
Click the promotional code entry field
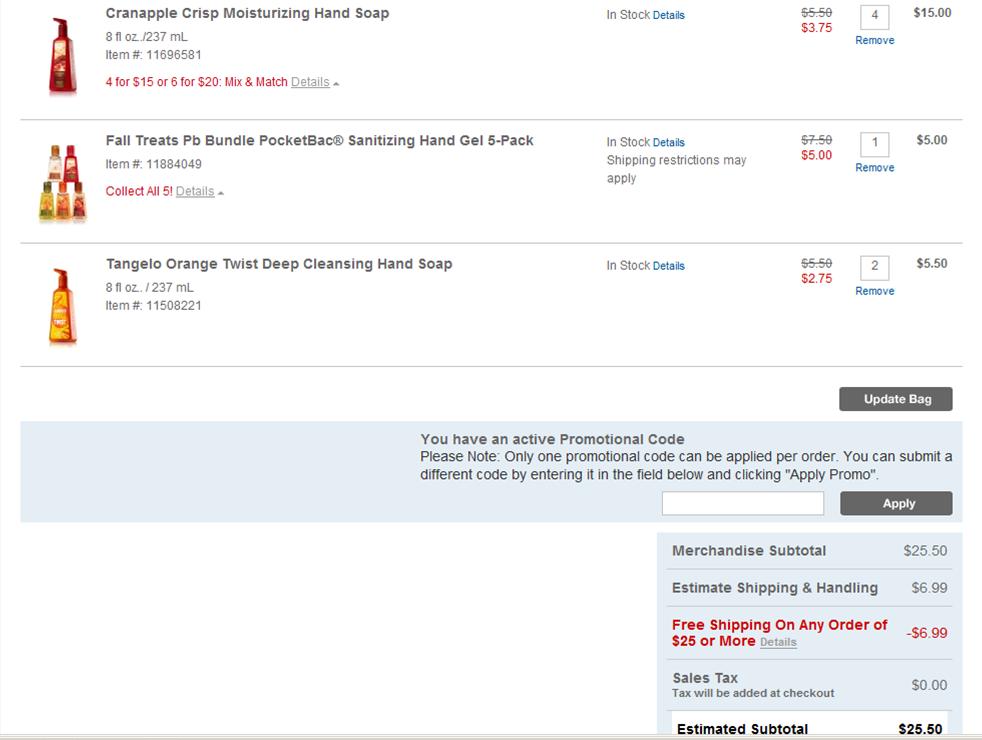pyautogui.click(x=742, y=503)
